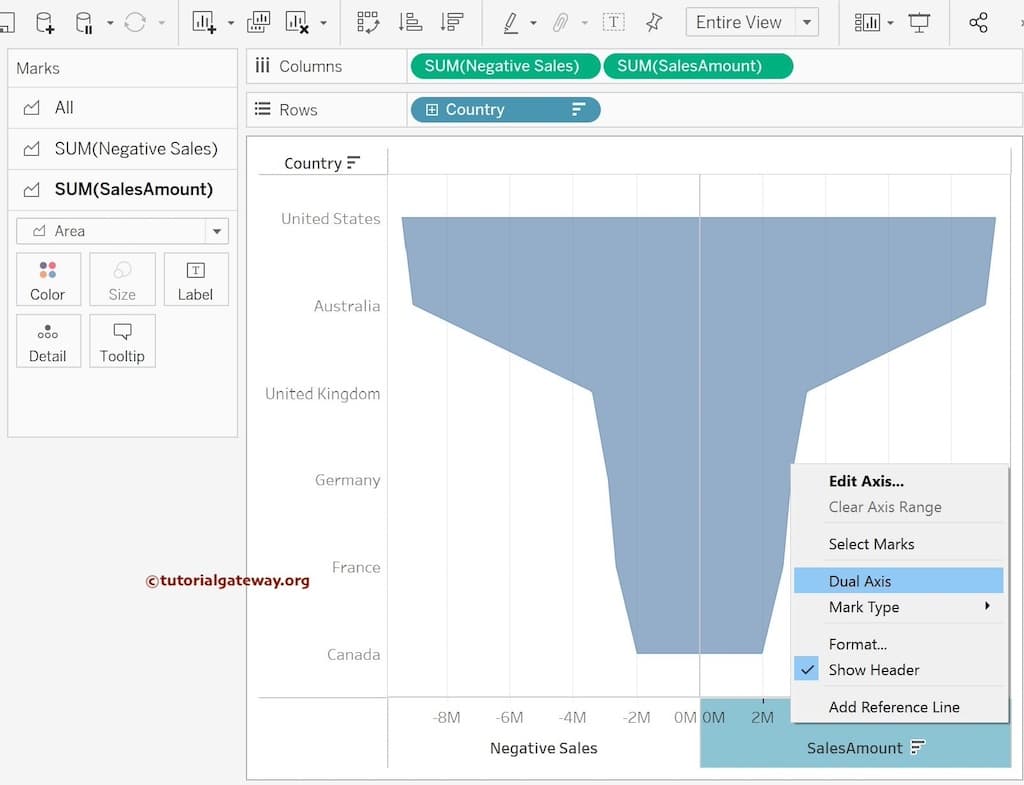
Task: Sort descending using the toolbar icon
Action: pyautogui.click(x=452, y=22)
